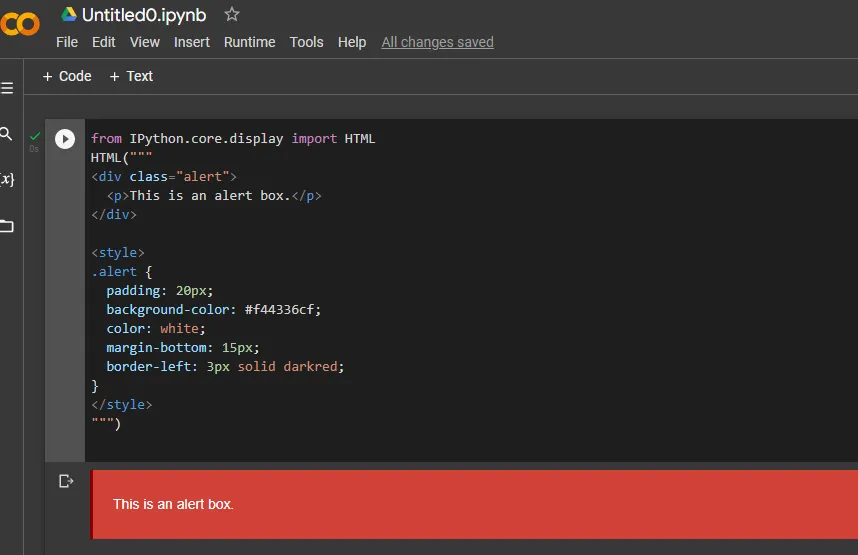Click the green execution checkmark

[35, 136]
